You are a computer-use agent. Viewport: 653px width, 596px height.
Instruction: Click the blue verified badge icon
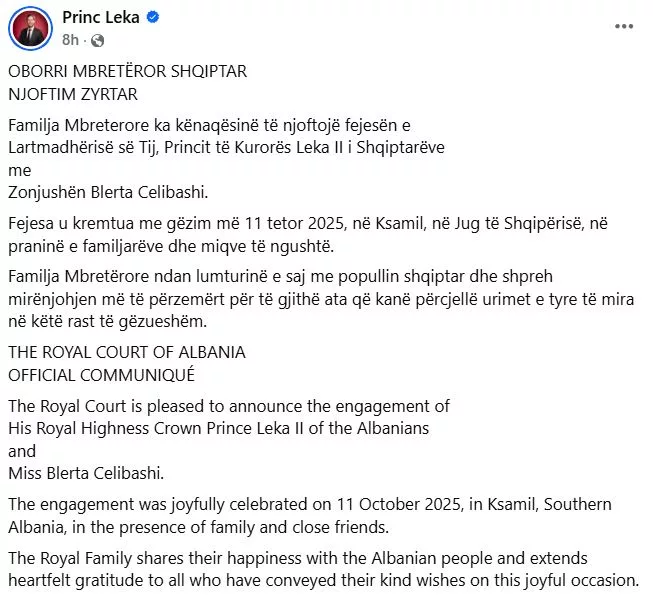(153, 18)
